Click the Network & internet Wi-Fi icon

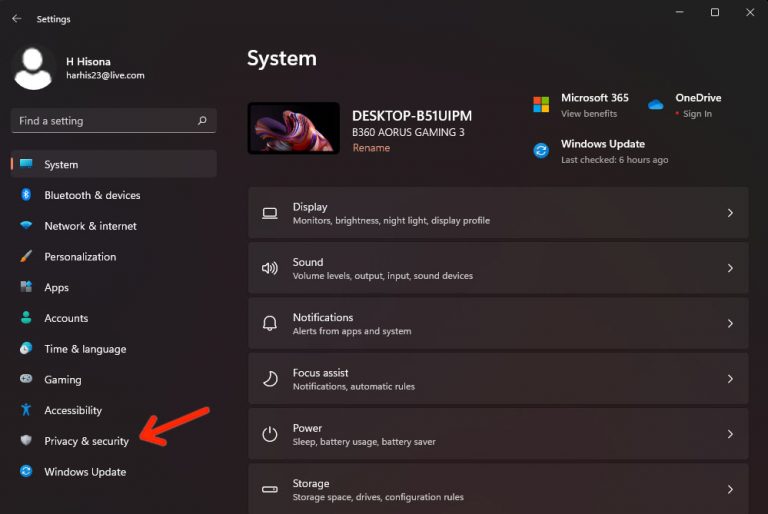click(x=26, y=226)
